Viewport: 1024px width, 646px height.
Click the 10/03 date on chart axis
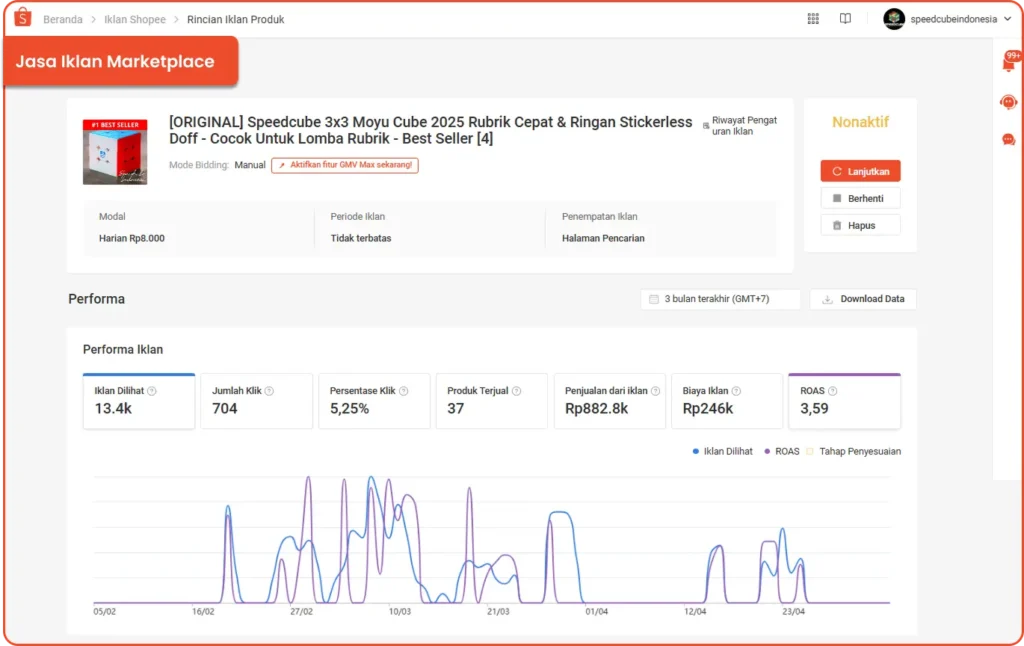tap(400, 612)
